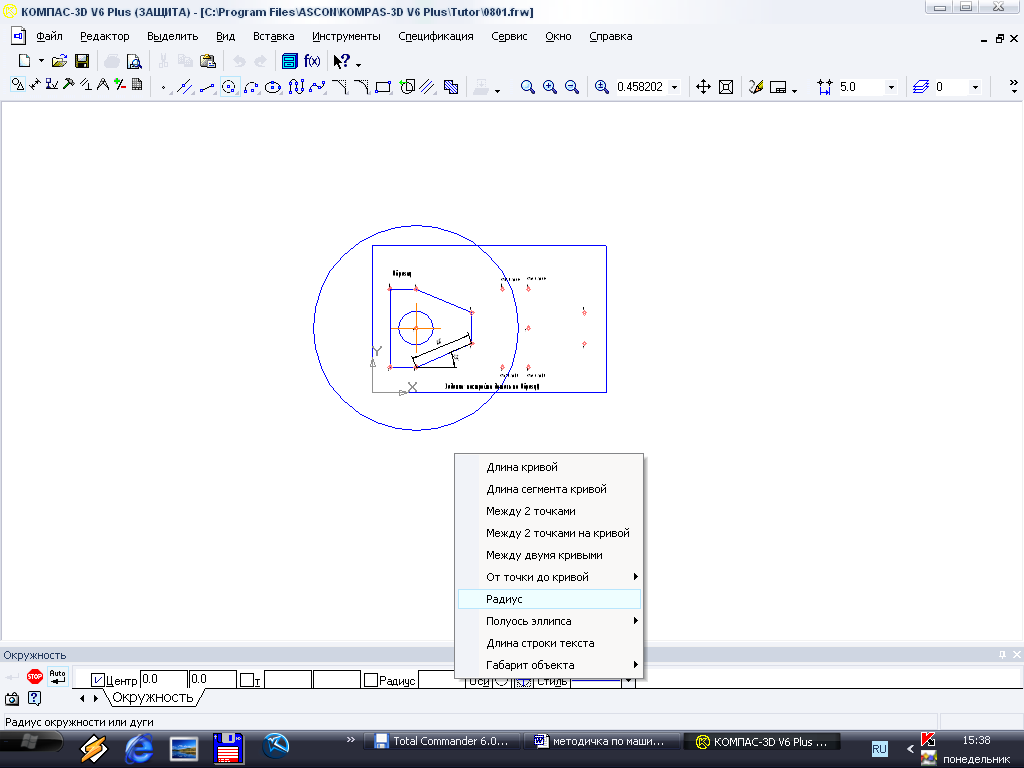Click the pan view cross-arrows icon
The width and height of the screenshot is (1024, 768).
[703, 87]
